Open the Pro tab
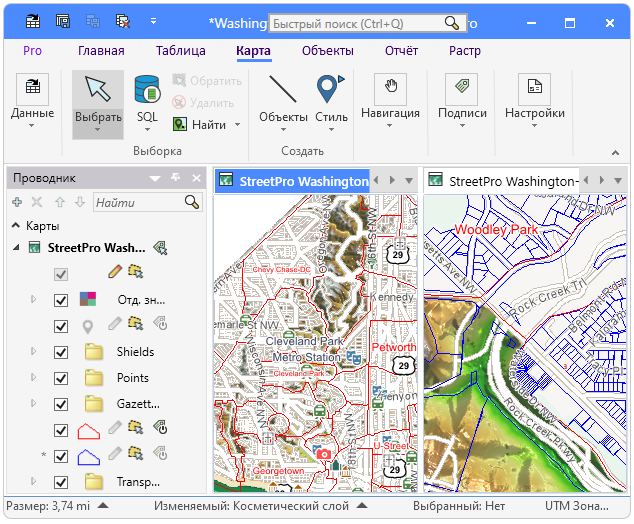Image resolution: width=634 pixels, height=524 pixels. pos(32,51)
